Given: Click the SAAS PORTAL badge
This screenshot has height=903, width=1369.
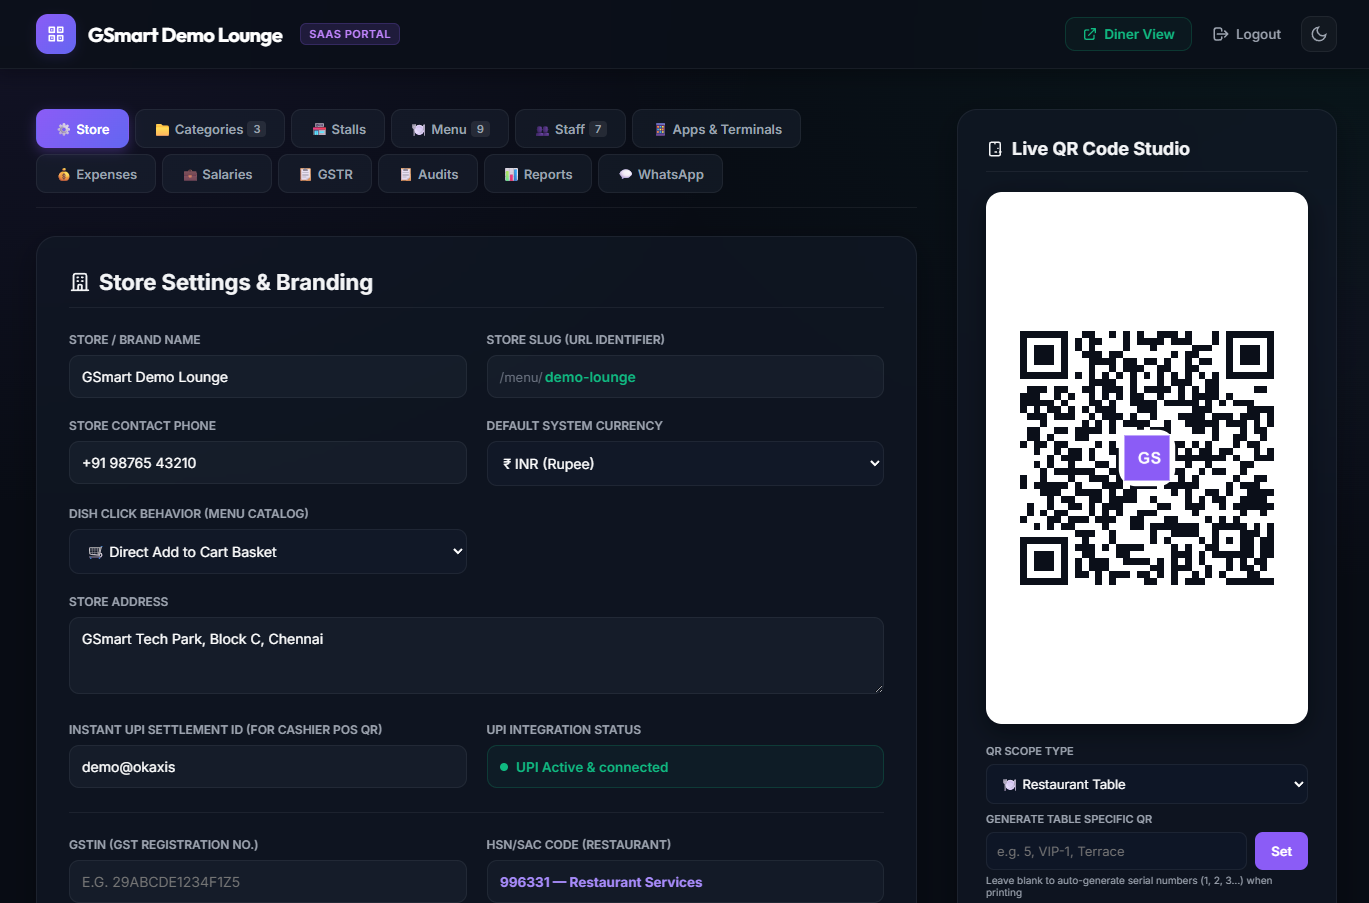Looking at the screenshot, I should 350,34.
